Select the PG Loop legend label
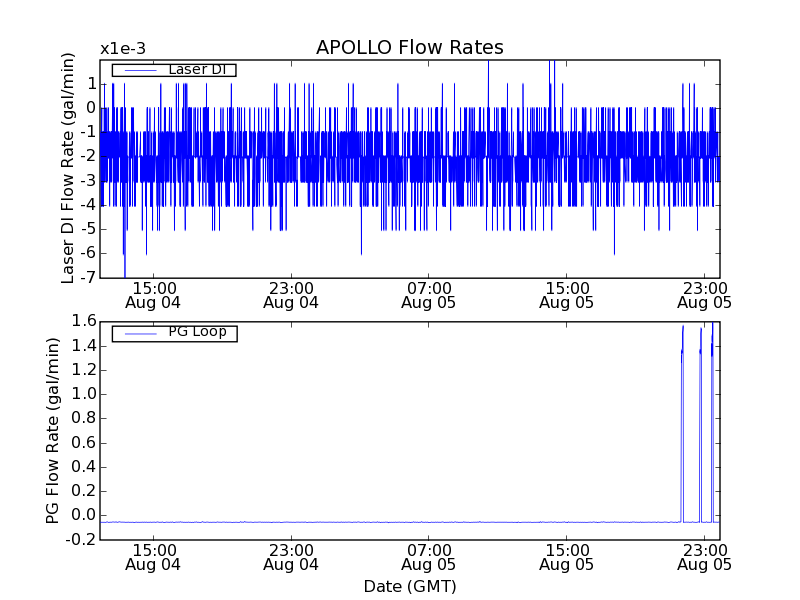This screenshot has height=600, width=800. 197,332
